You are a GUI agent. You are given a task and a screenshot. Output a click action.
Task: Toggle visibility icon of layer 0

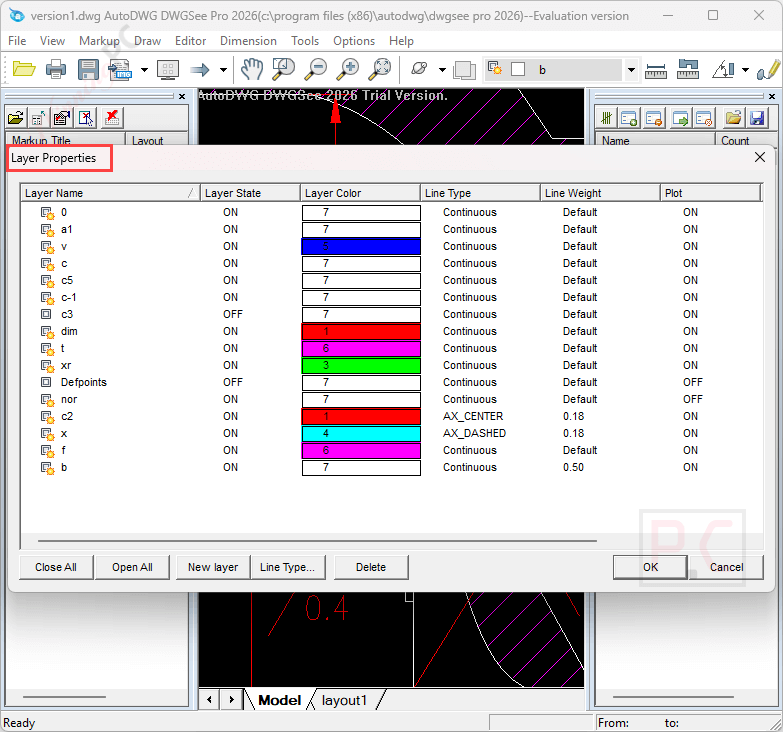coord(47,213)
